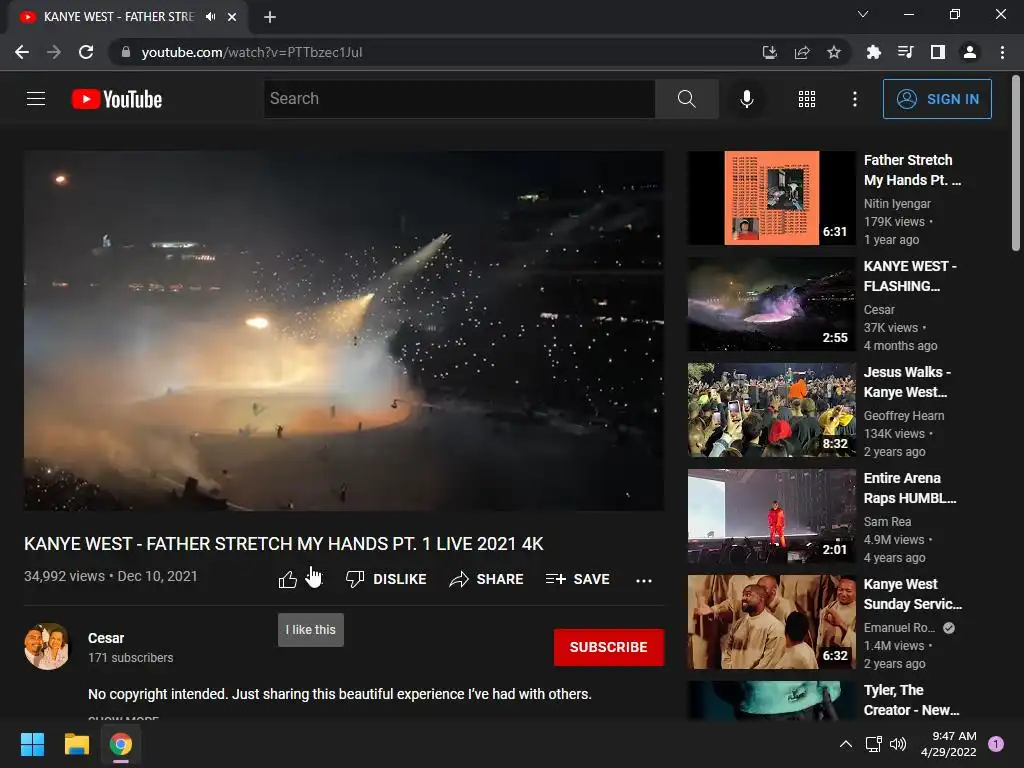Open the YouTube hamburger guide menu

[36, 99]
